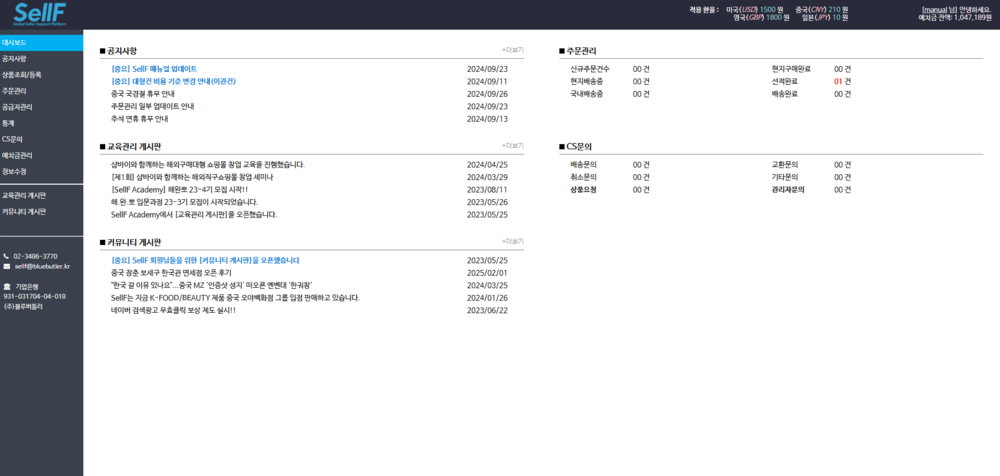This screenshot has width=1000, height=476.
Task: Click the 미국(USD) 1500 원 exchange rate
Action: click(755, 10)
